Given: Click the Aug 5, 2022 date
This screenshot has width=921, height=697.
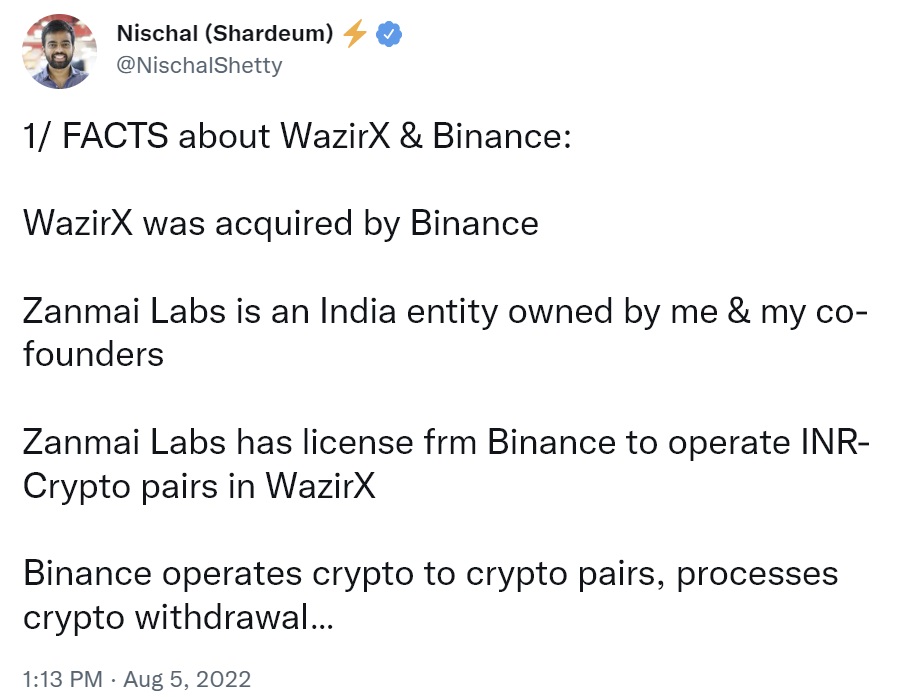Looking at the screenshot, I should pos(190,679).
